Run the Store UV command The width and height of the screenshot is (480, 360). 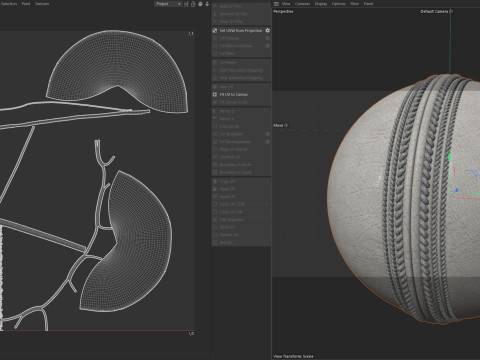coord(241,227)
